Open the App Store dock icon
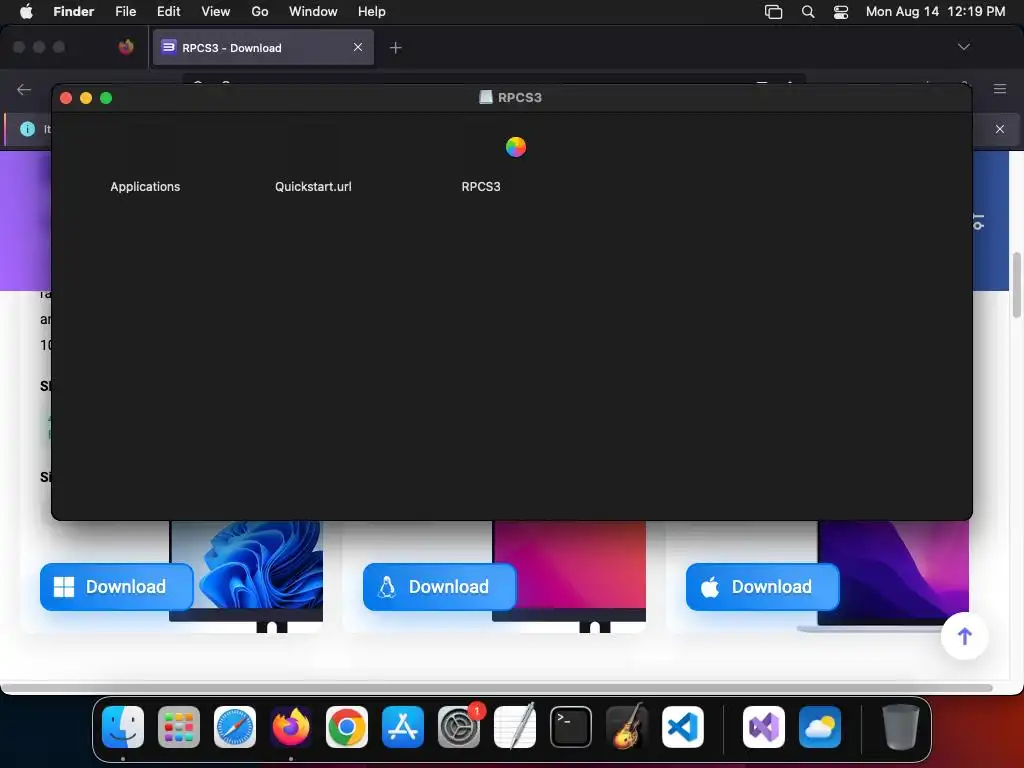Viewport: 1024px width, 768px height. click(x=403, y=727)
